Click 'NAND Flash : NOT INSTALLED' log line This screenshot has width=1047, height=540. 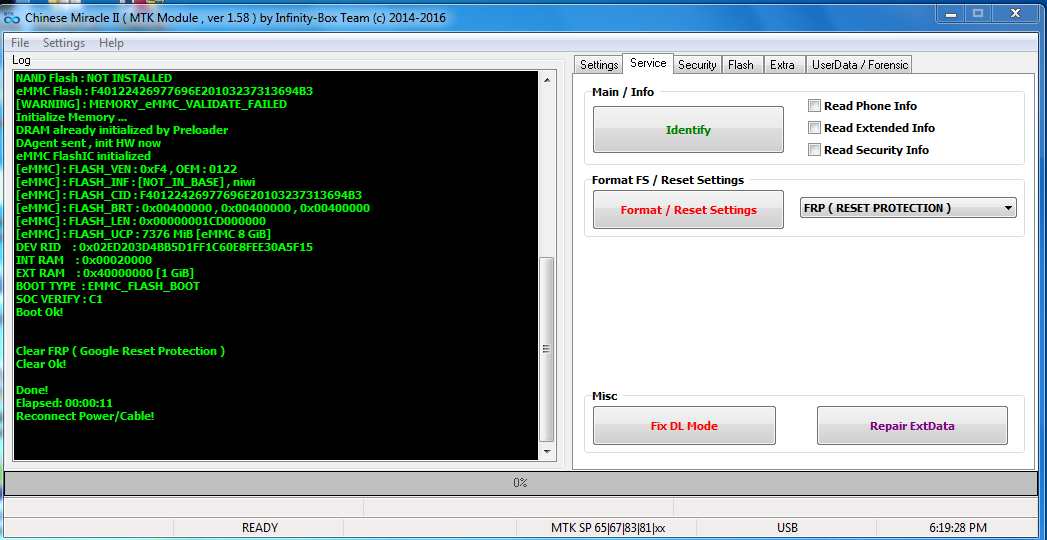pyautogui.click(x=93, y=77)
